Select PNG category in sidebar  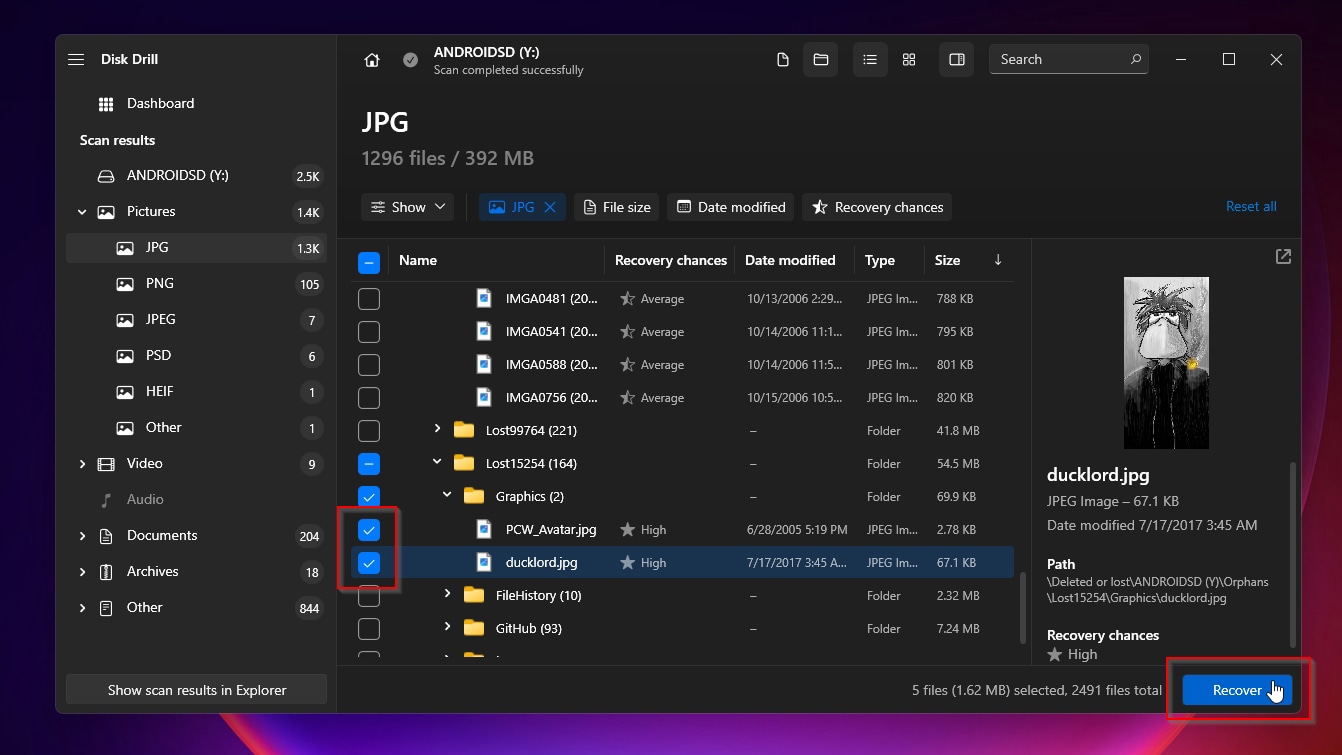[x=196, y=284]
